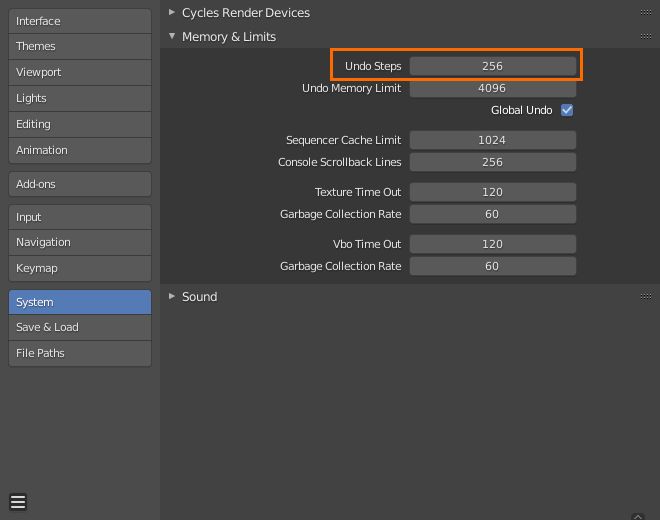660x520 pixels.
Task: Click the Global Undo label
Action: click(x=522, y=110)
